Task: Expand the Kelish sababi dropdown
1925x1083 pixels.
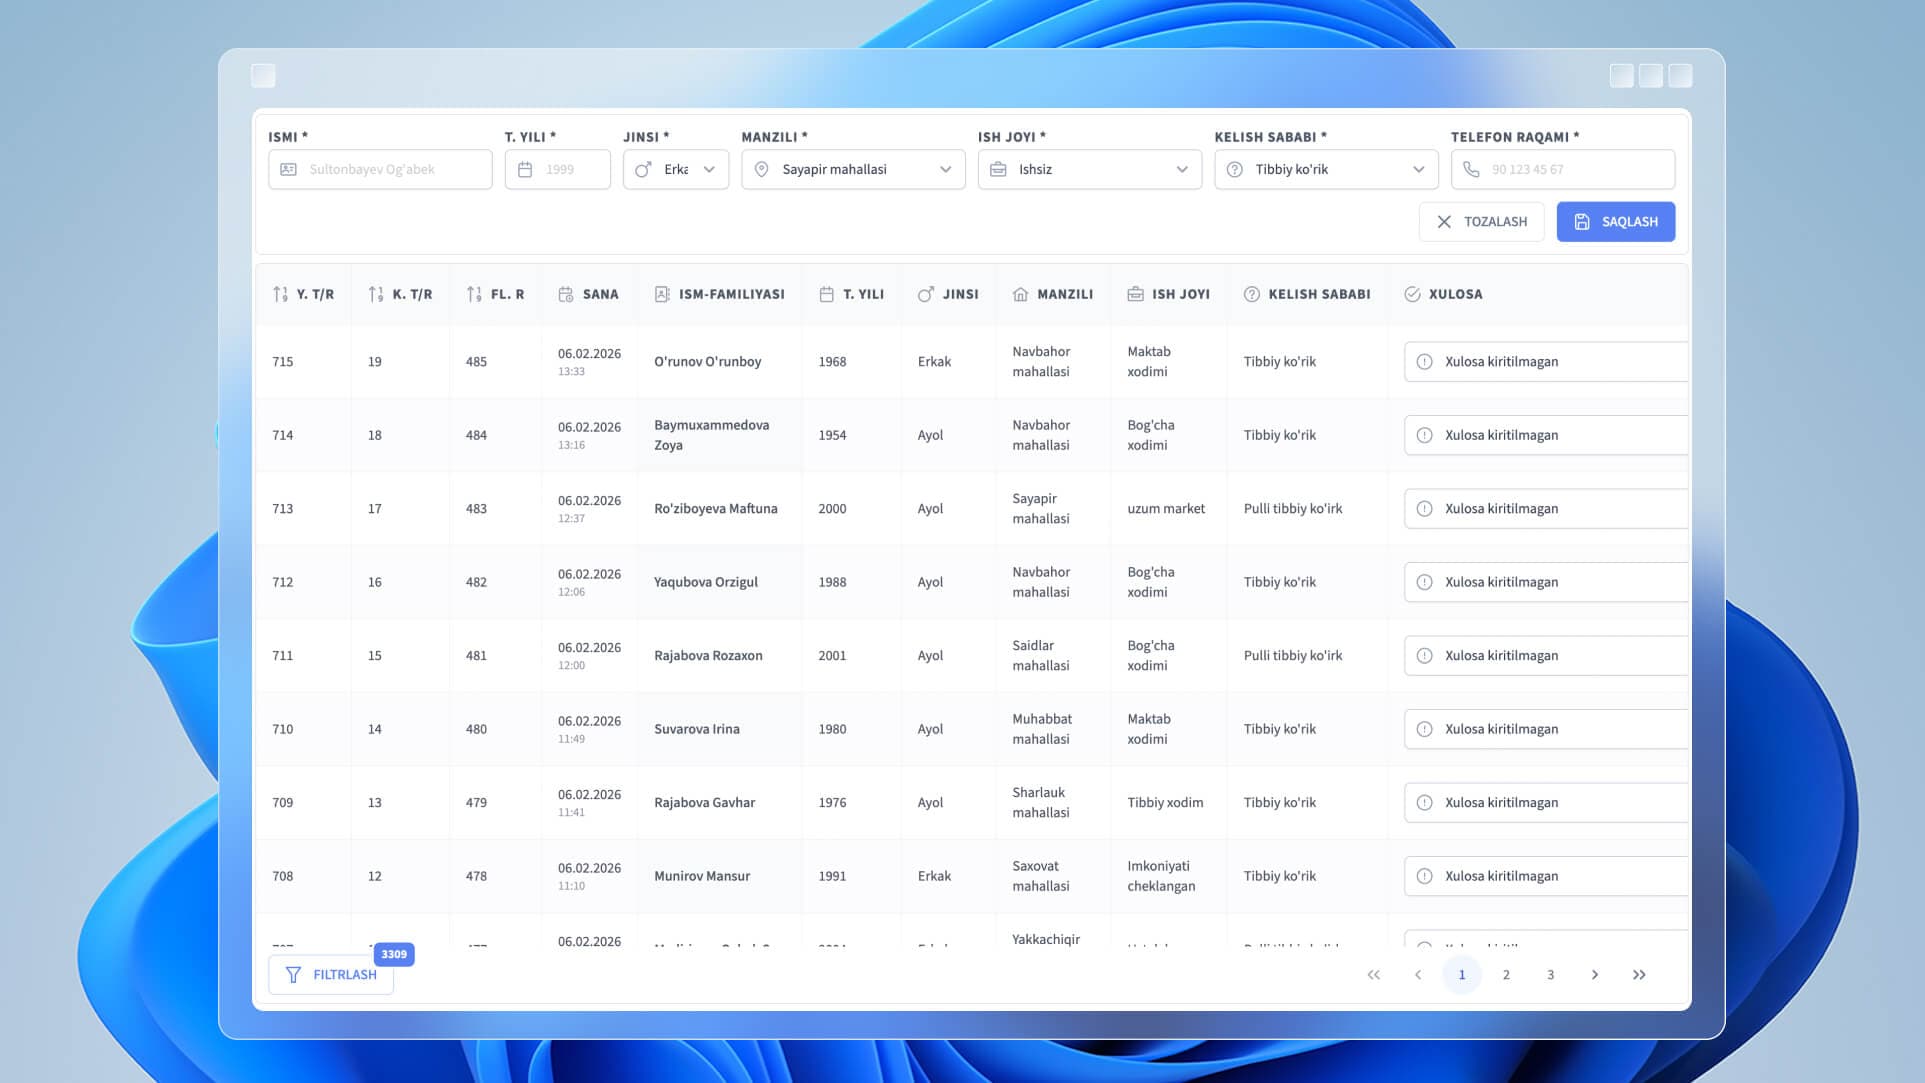Action: point(1326,169)
